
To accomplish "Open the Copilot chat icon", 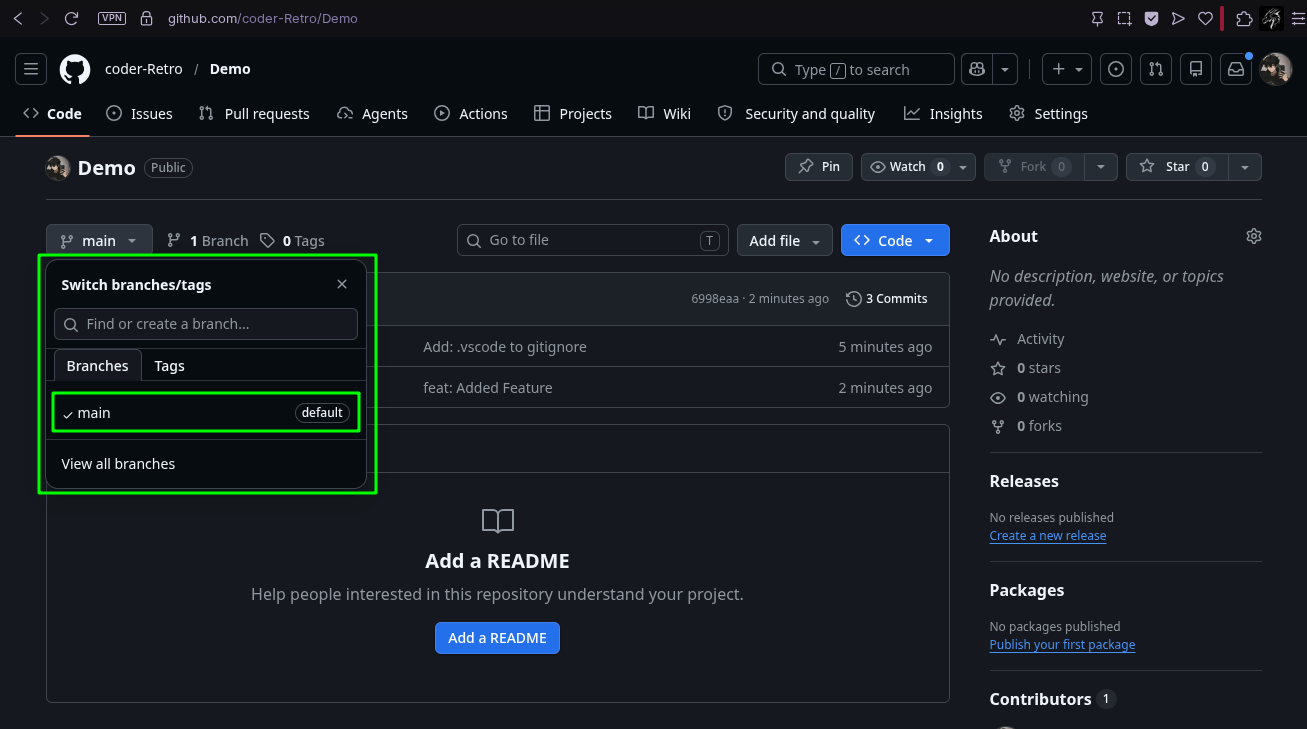I will tap(977, 69).
